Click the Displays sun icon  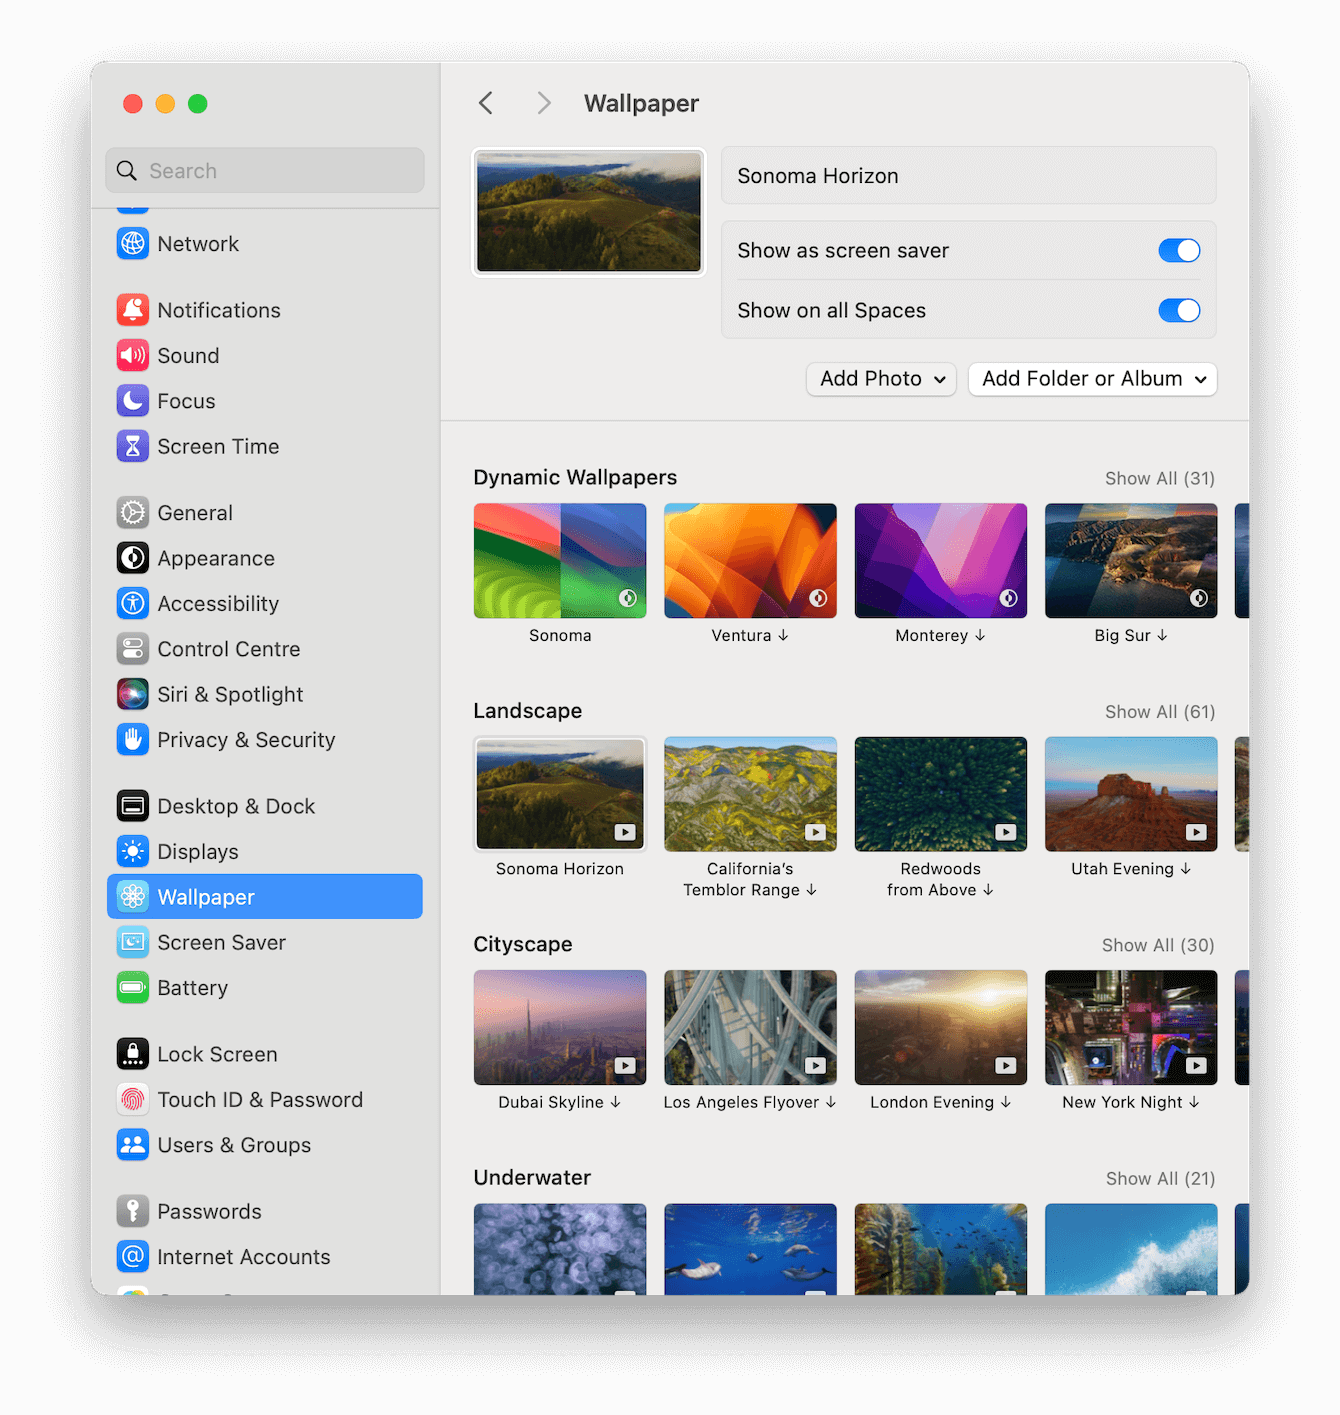click(x=133, y=852)
